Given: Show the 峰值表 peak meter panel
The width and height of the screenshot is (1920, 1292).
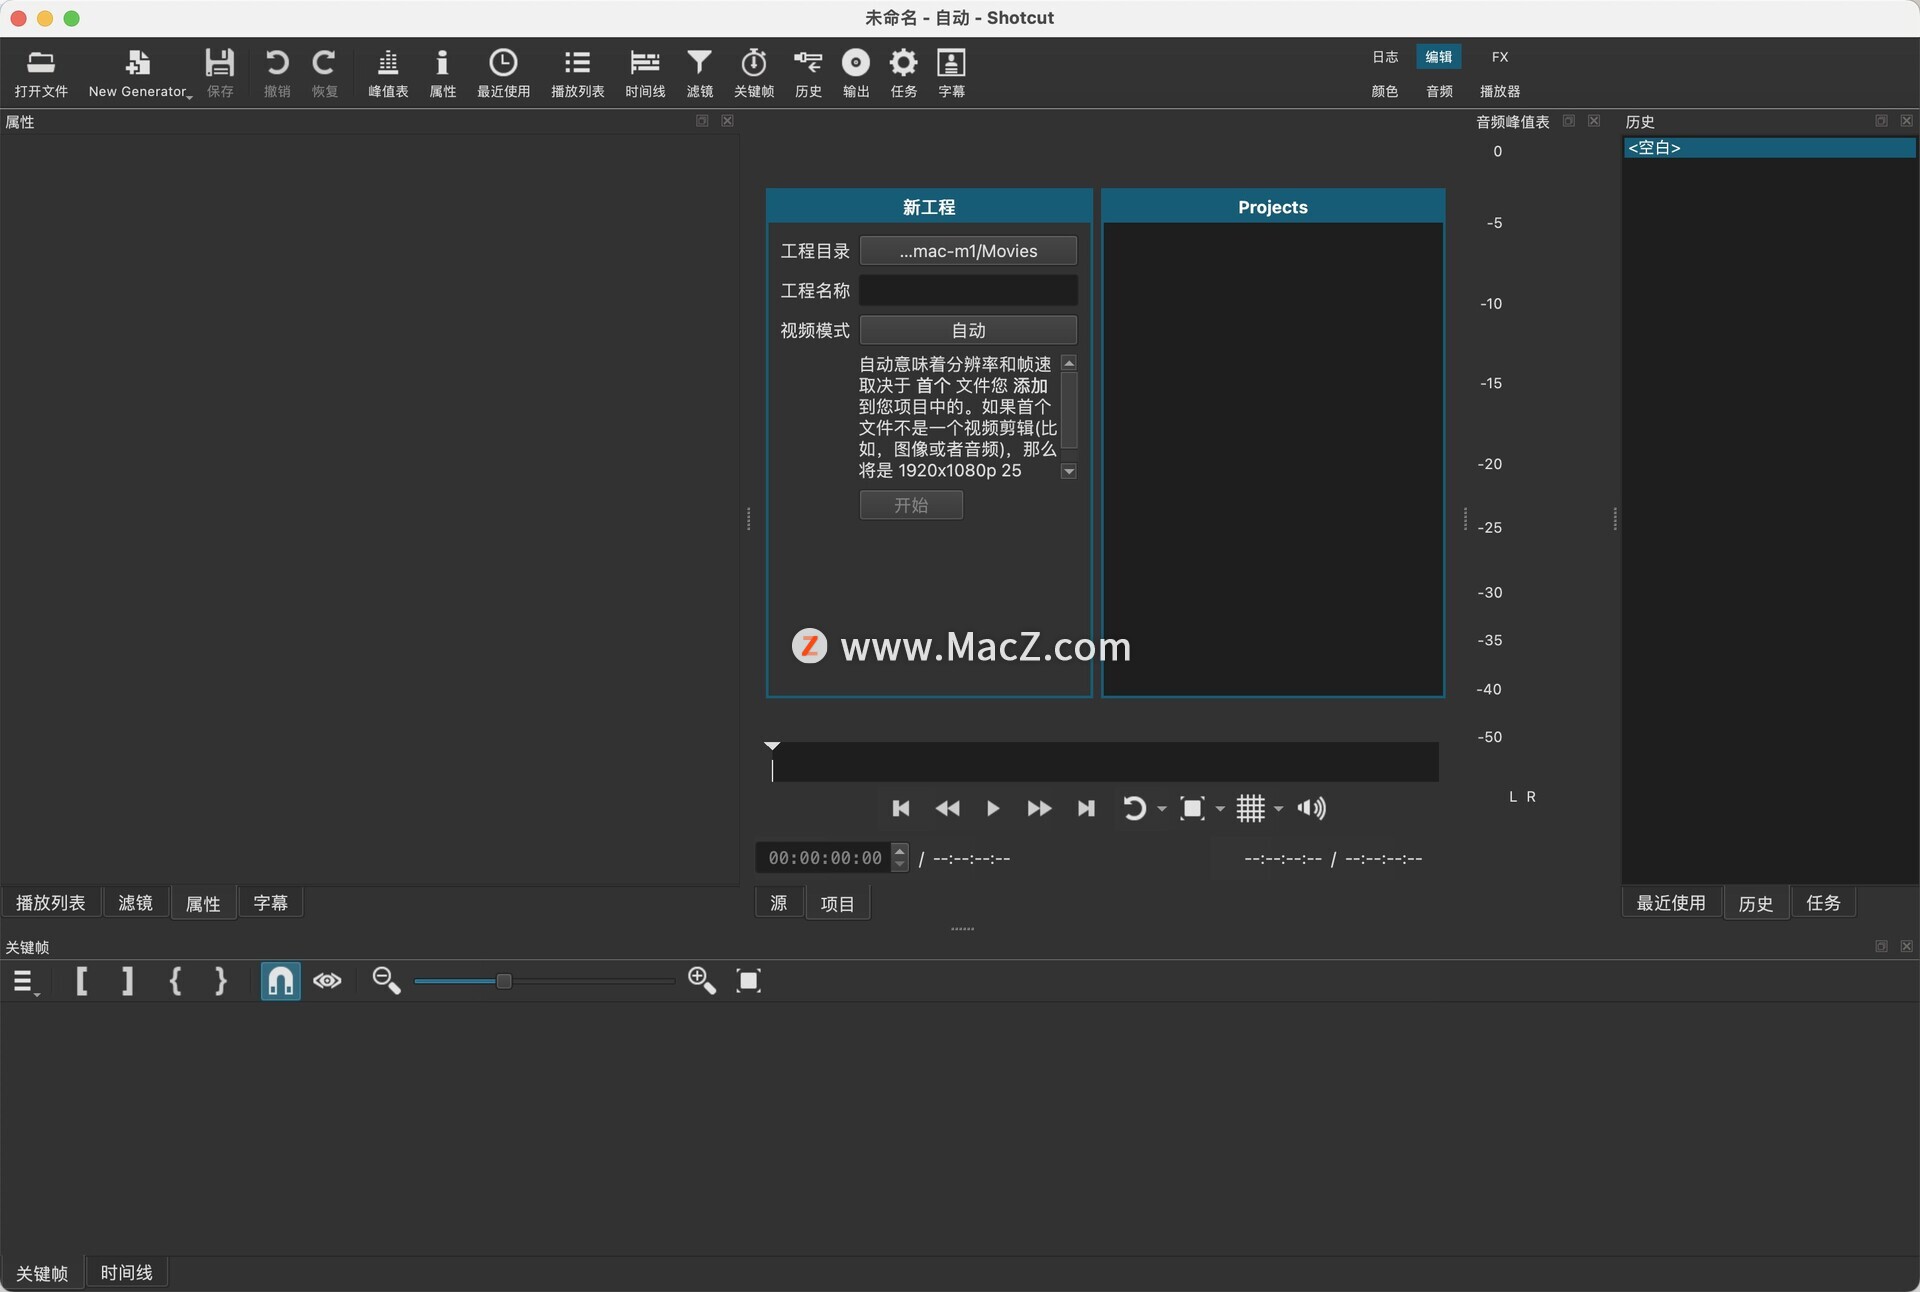Looking at the screenshot, I should (388, 73).
